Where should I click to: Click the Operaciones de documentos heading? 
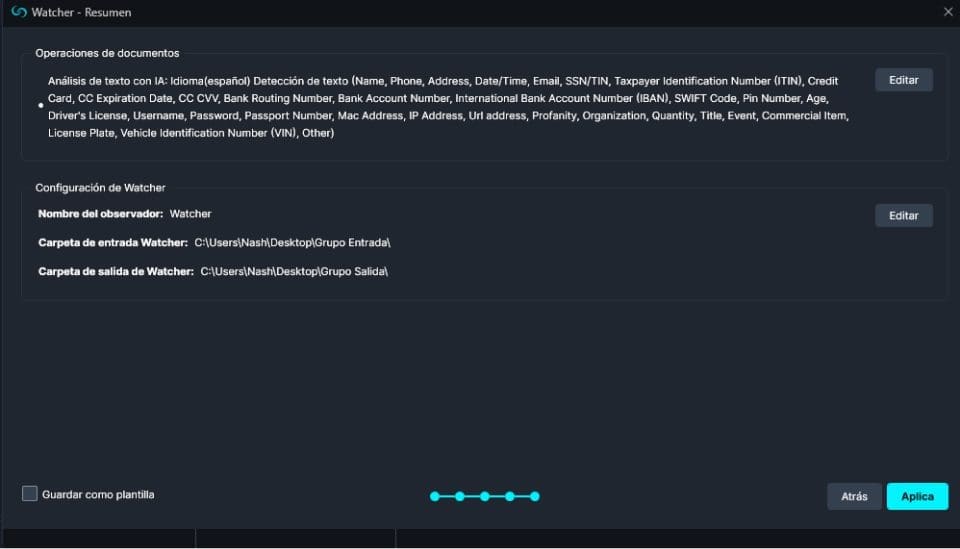pos(107,53)
